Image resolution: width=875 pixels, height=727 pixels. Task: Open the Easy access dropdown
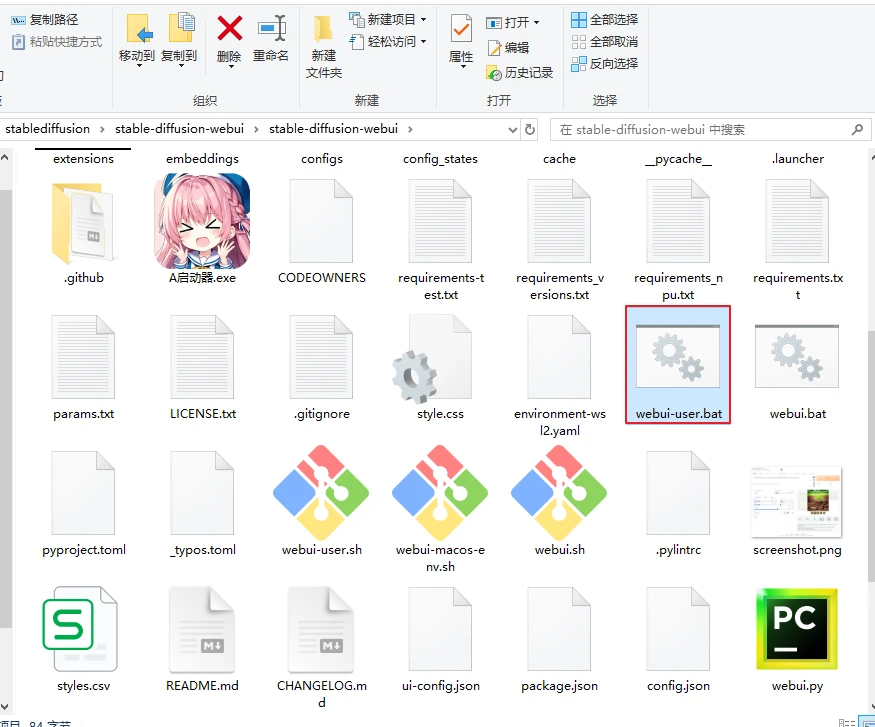coord(388,42)
